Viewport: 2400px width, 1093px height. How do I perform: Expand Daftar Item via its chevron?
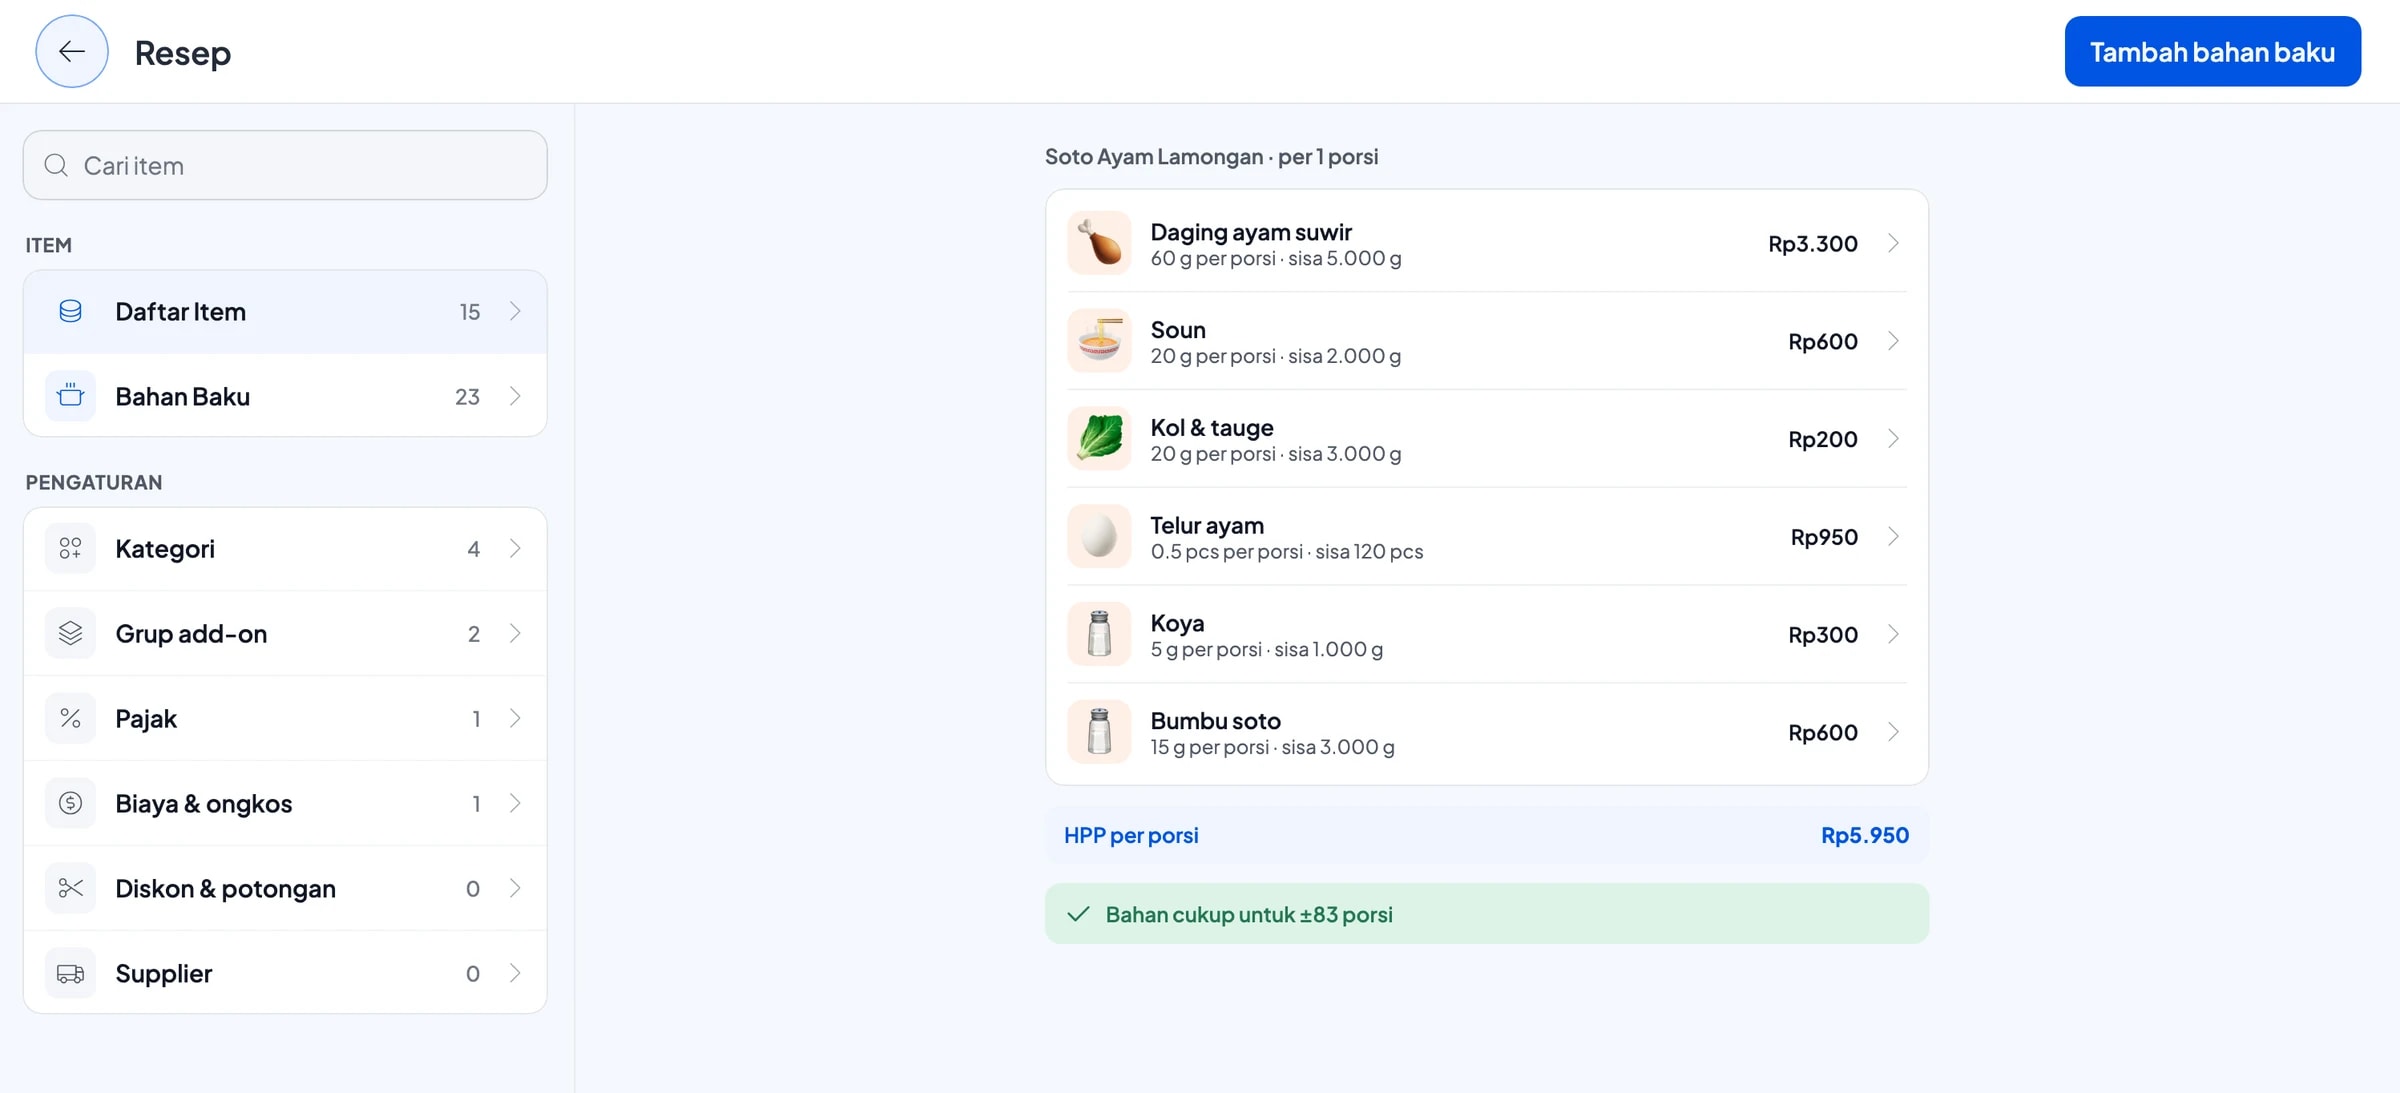[x=515, y=311]
